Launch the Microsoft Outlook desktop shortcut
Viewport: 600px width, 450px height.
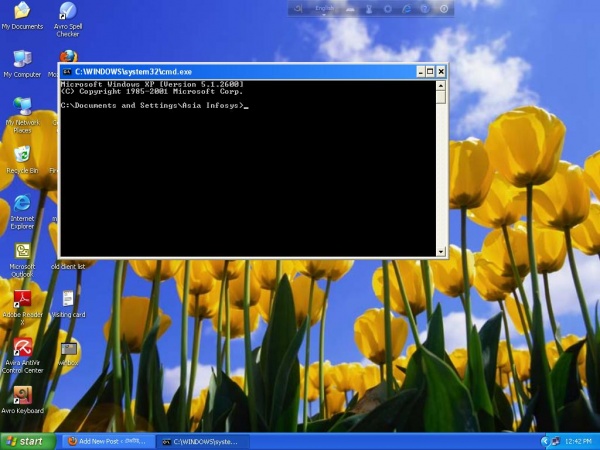pyautogui.click(x=22, y=260)
